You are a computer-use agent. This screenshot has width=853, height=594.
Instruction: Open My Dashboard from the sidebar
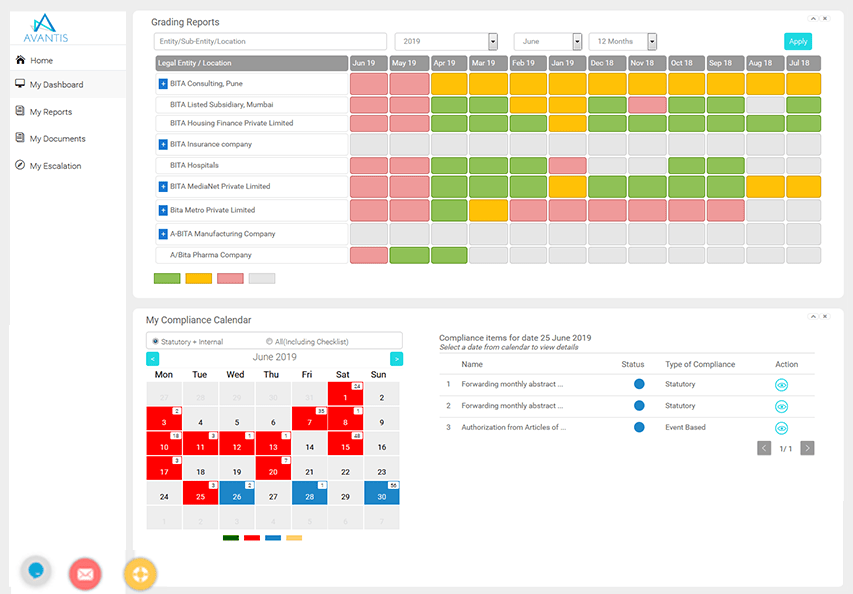[55, 85]
